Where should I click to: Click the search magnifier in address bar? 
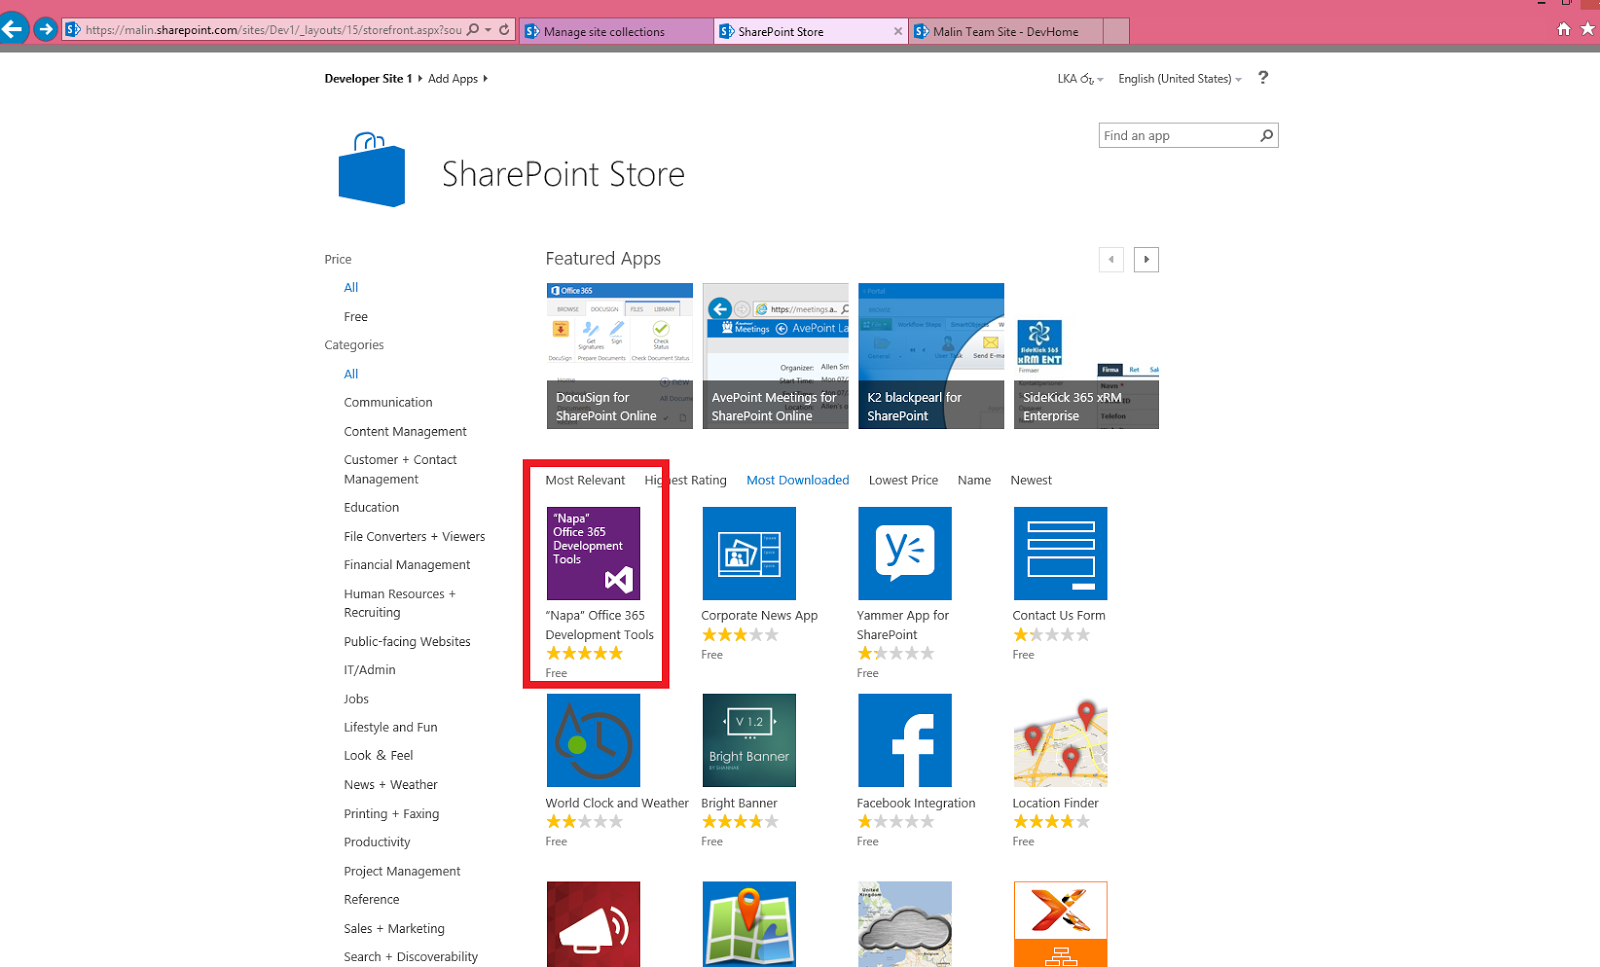473,30
